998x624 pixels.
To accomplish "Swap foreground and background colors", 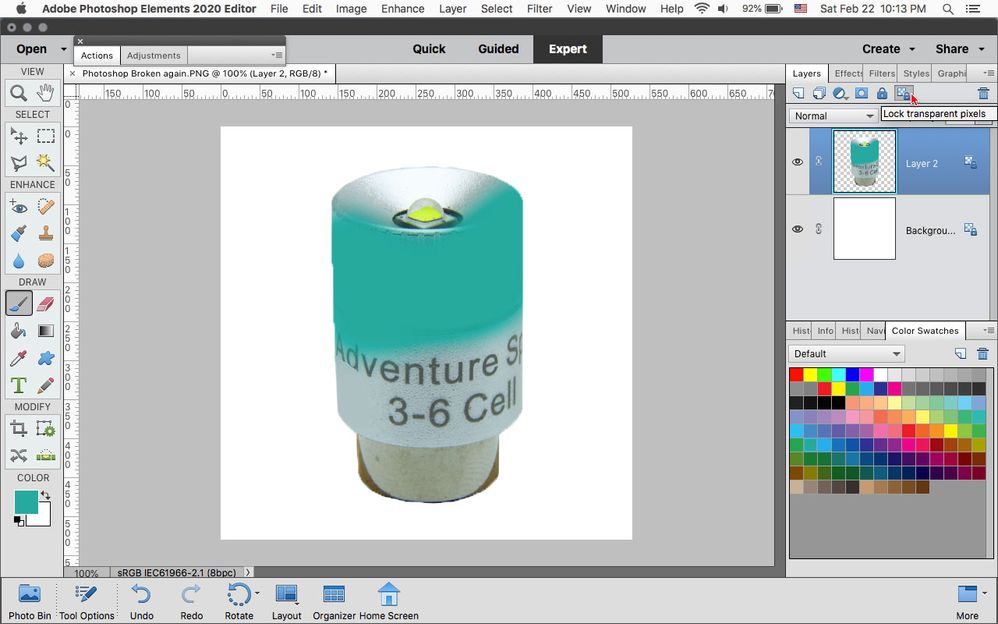I will (x=45, y=495).
